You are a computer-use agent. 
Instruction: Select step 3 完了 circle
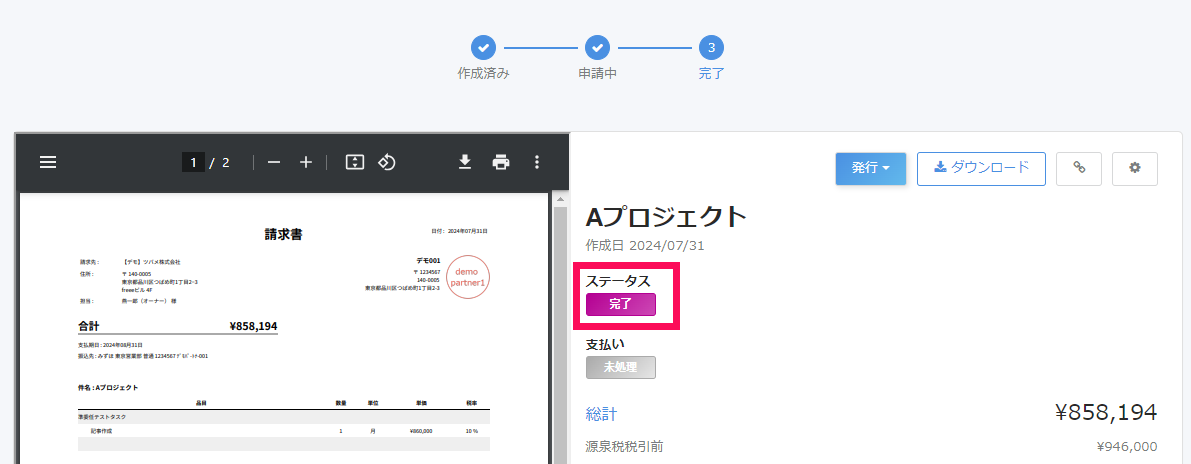pyautogui.click(x=711, y=48)
